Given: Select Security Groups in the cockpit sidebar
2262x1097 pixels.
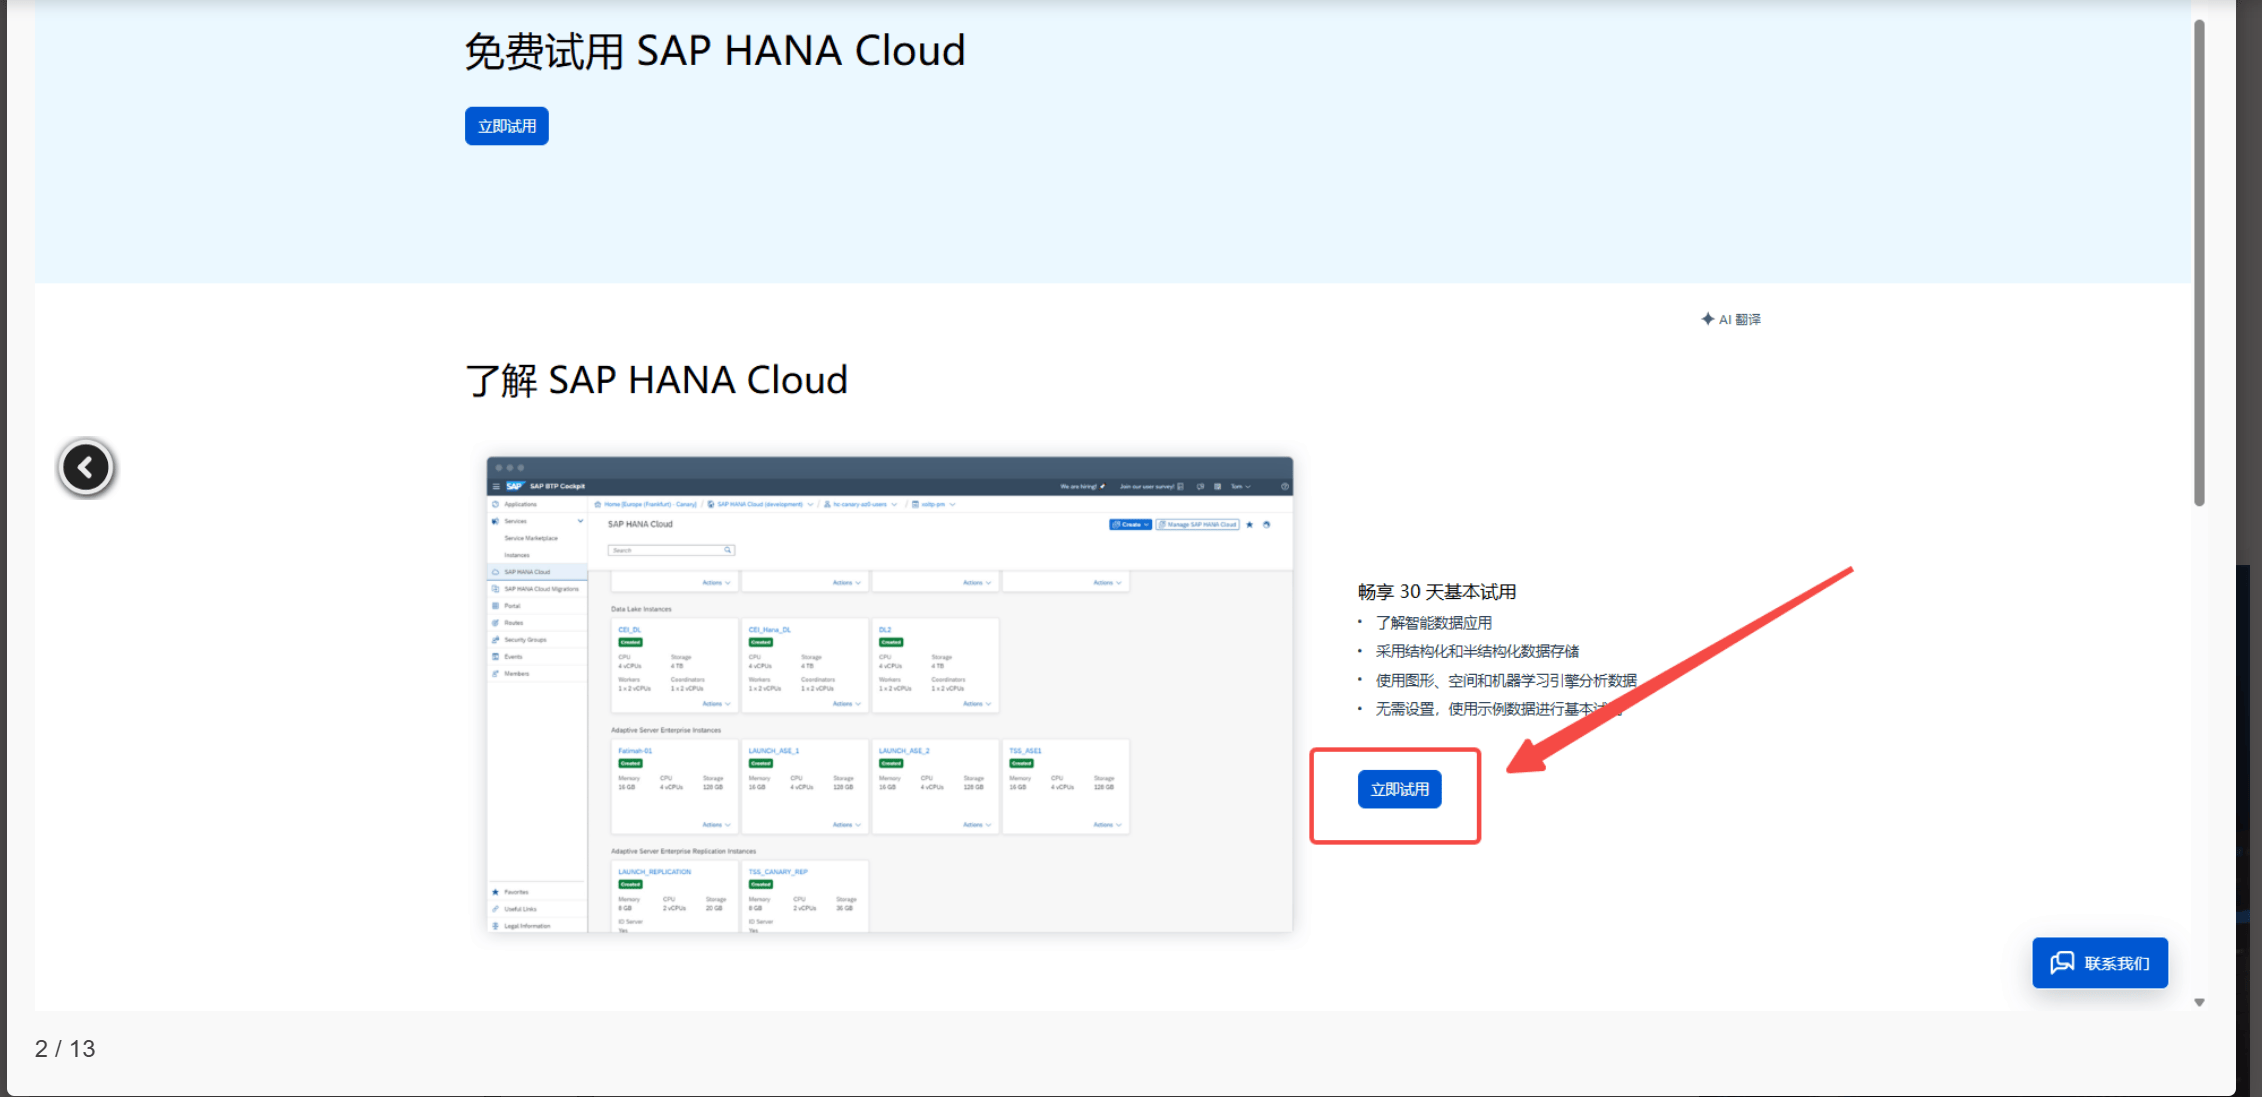Looking at the screenshot, I should point(525,640).
